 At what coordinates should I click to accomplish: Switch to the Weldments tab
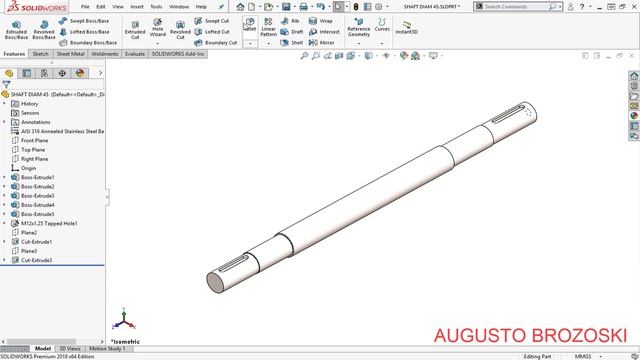(x=104, y=54)
